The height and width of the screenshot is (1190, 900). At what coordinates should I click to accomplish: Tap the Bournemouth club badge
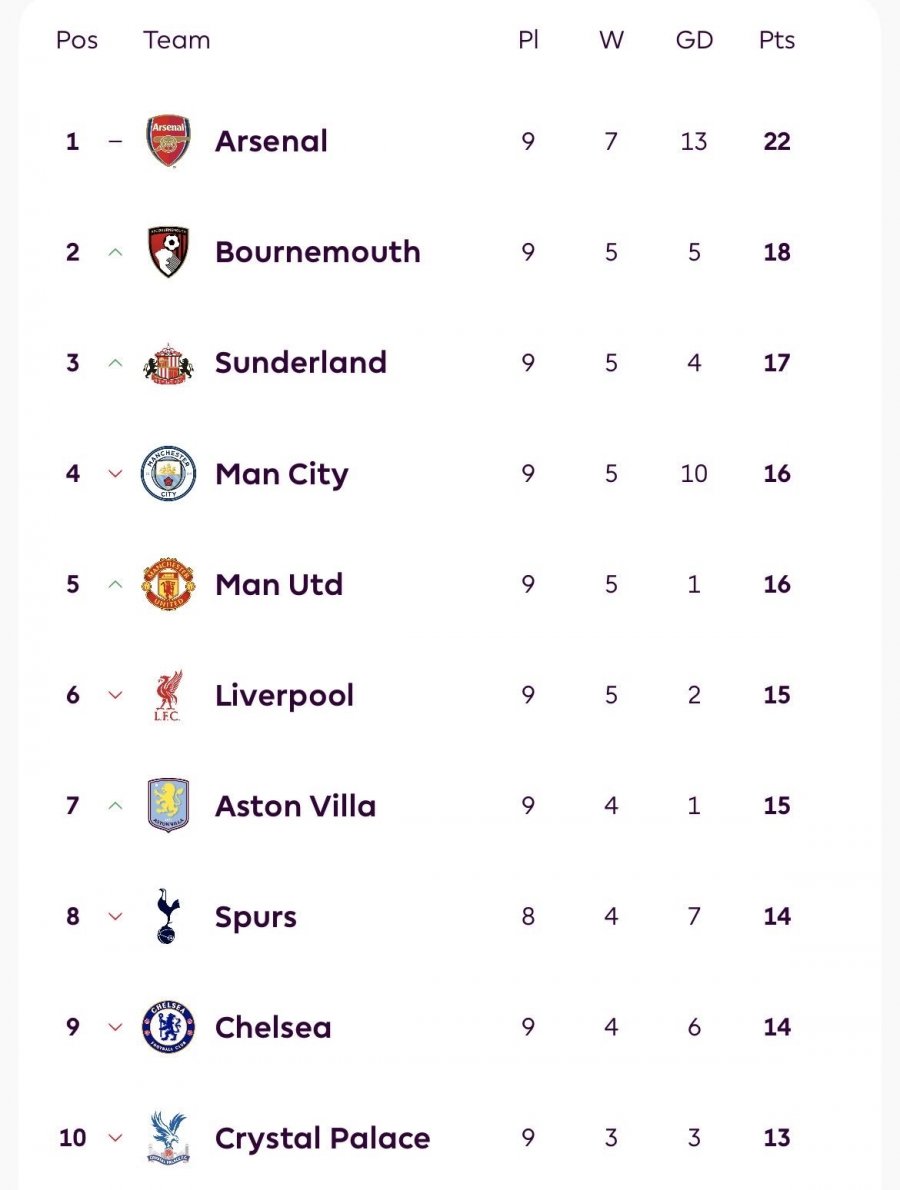[x=168, y=252]
